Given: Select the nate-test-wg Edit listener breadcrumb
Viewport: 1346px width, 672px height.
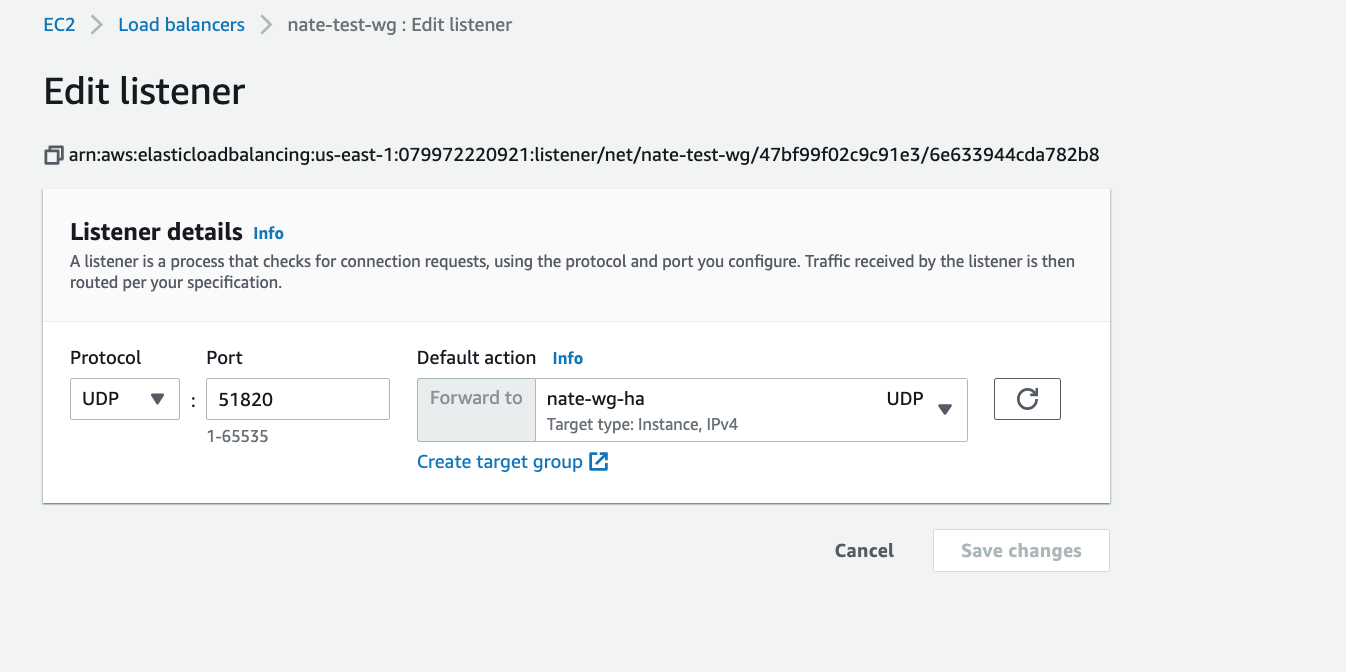Looking at the screenshot, I should [x=399, y=25].
